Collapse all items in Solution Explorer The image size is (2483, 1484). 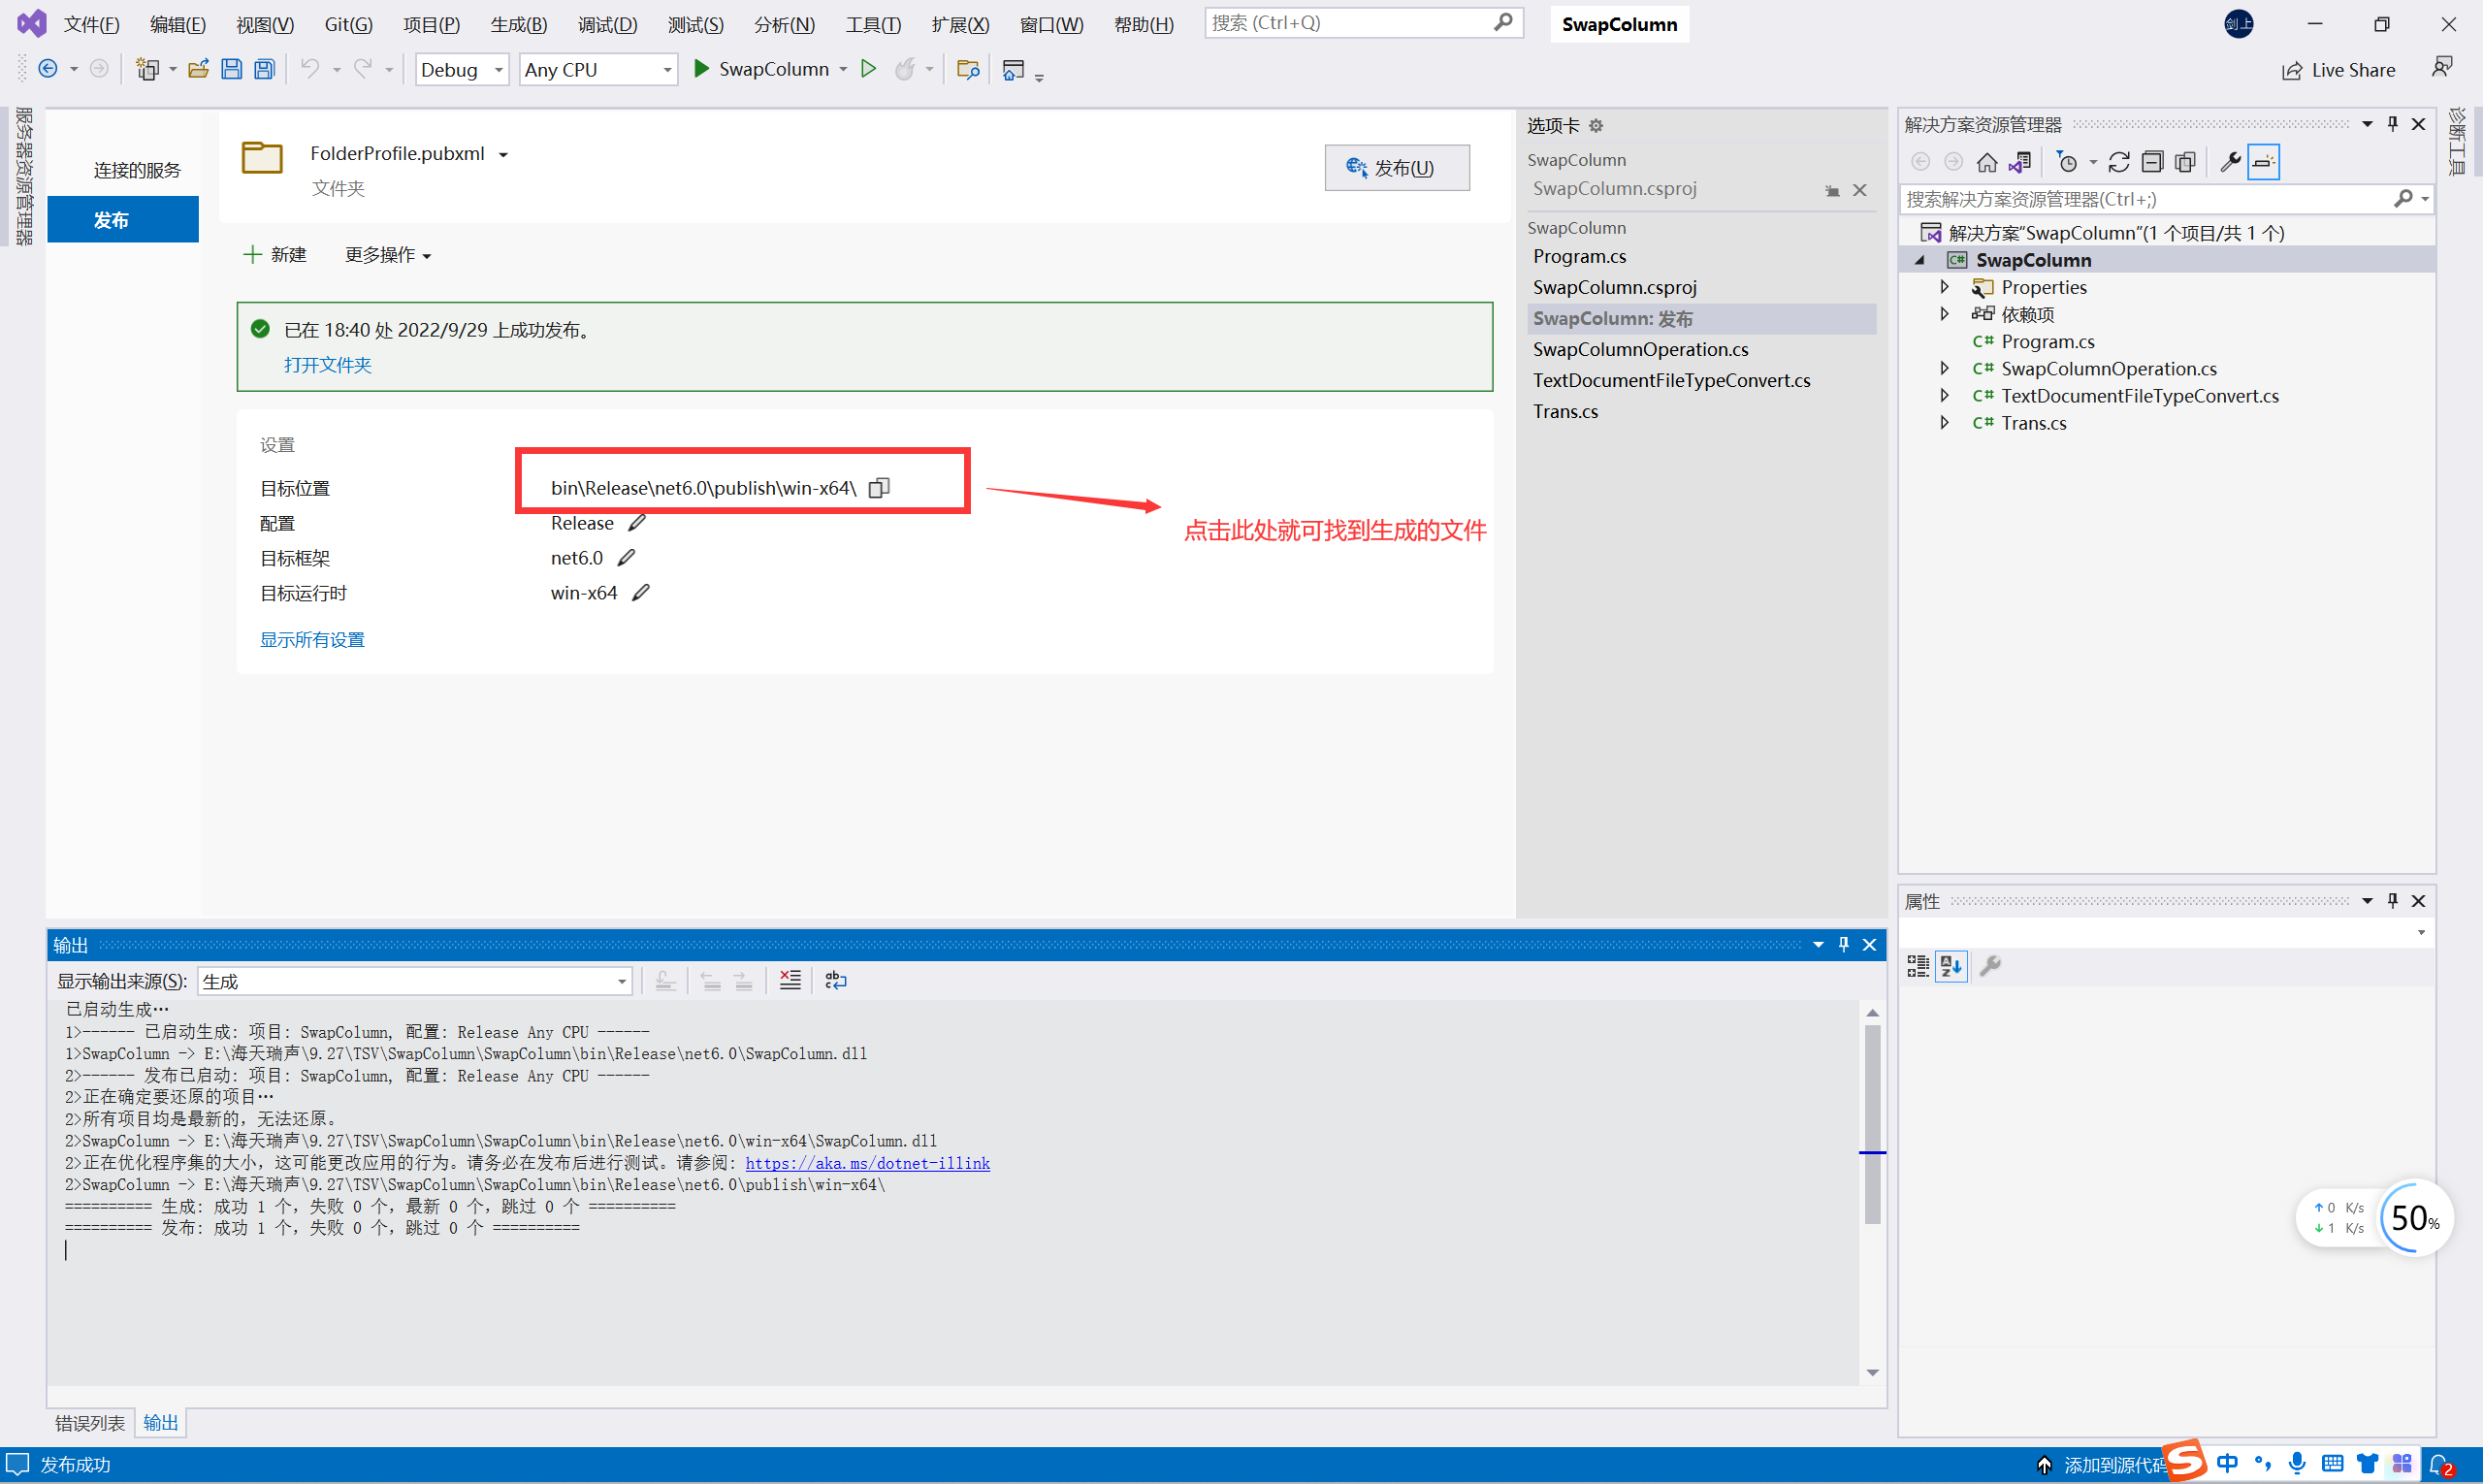coord(2153,161)
